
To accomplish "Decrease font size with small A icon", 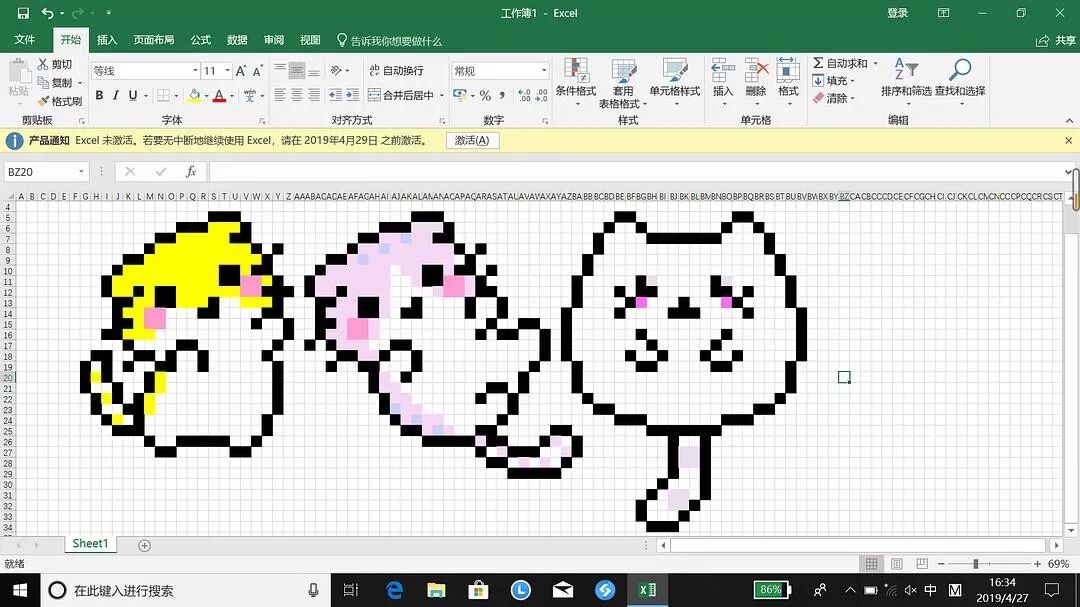I will pyautogui.click(x=257, y=70).
